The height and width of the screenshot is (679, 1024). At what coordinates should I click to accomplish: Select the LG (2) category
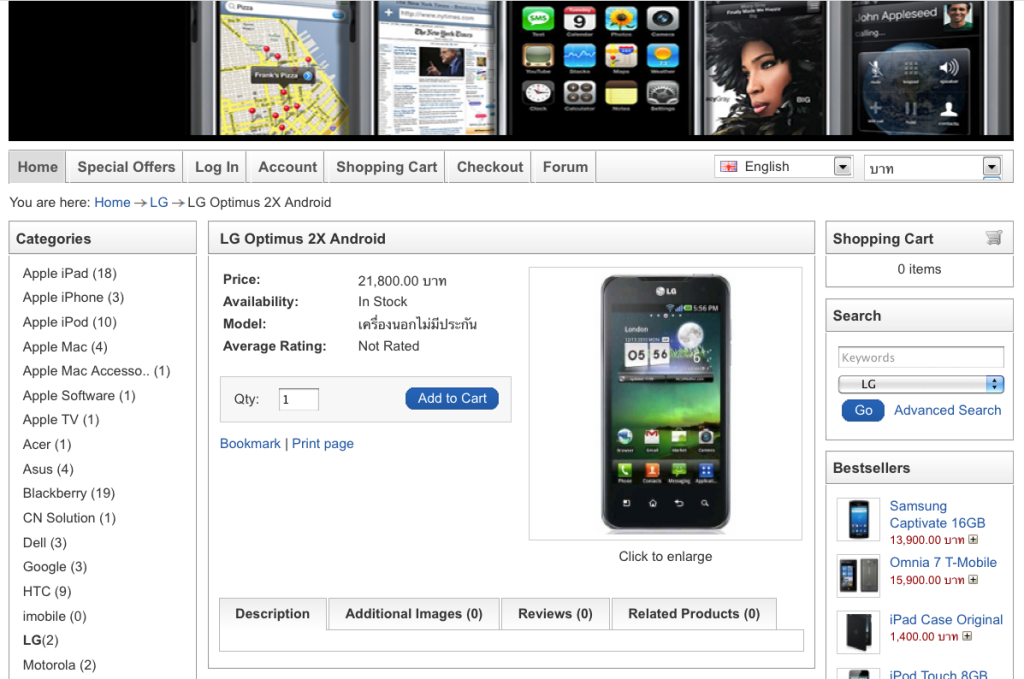pyautogui.click(x=40, y=640)
